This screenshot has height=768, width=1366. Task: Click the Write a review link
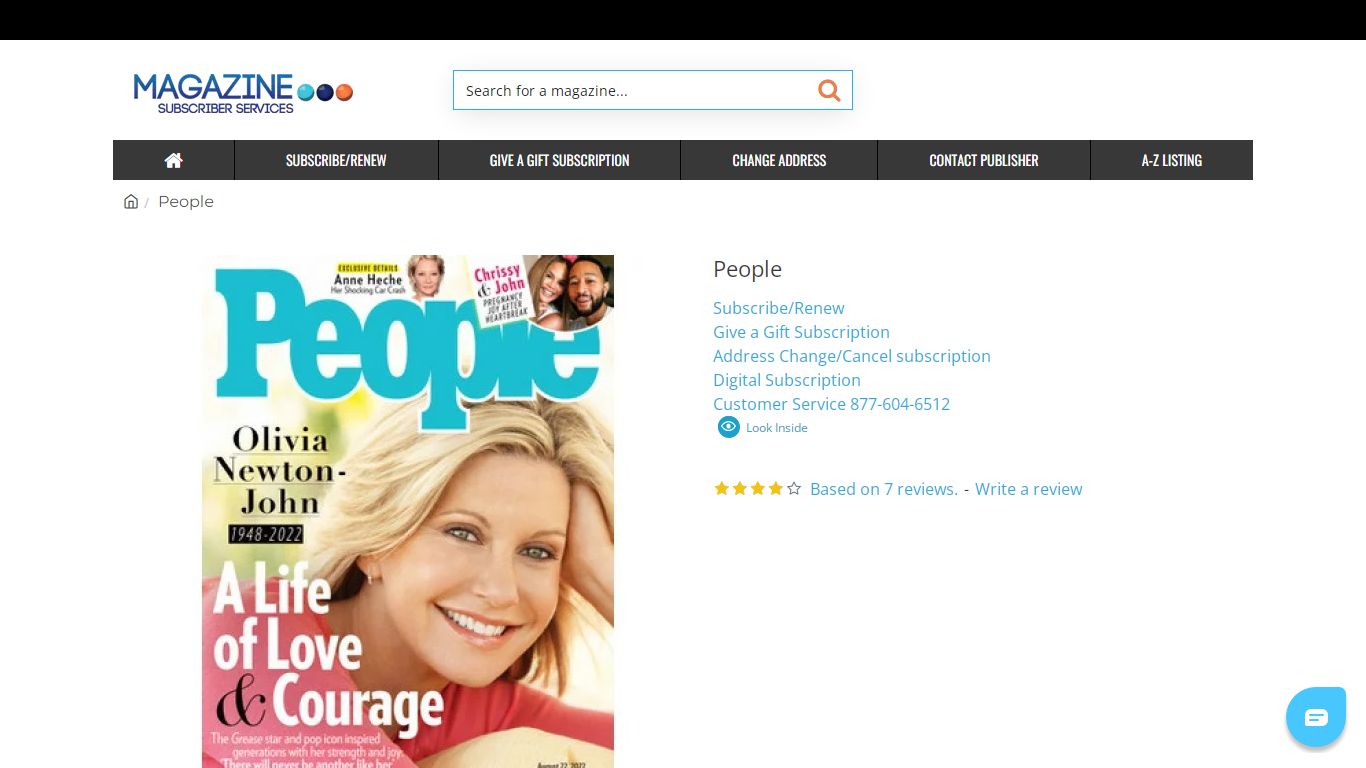[1029, 489]
